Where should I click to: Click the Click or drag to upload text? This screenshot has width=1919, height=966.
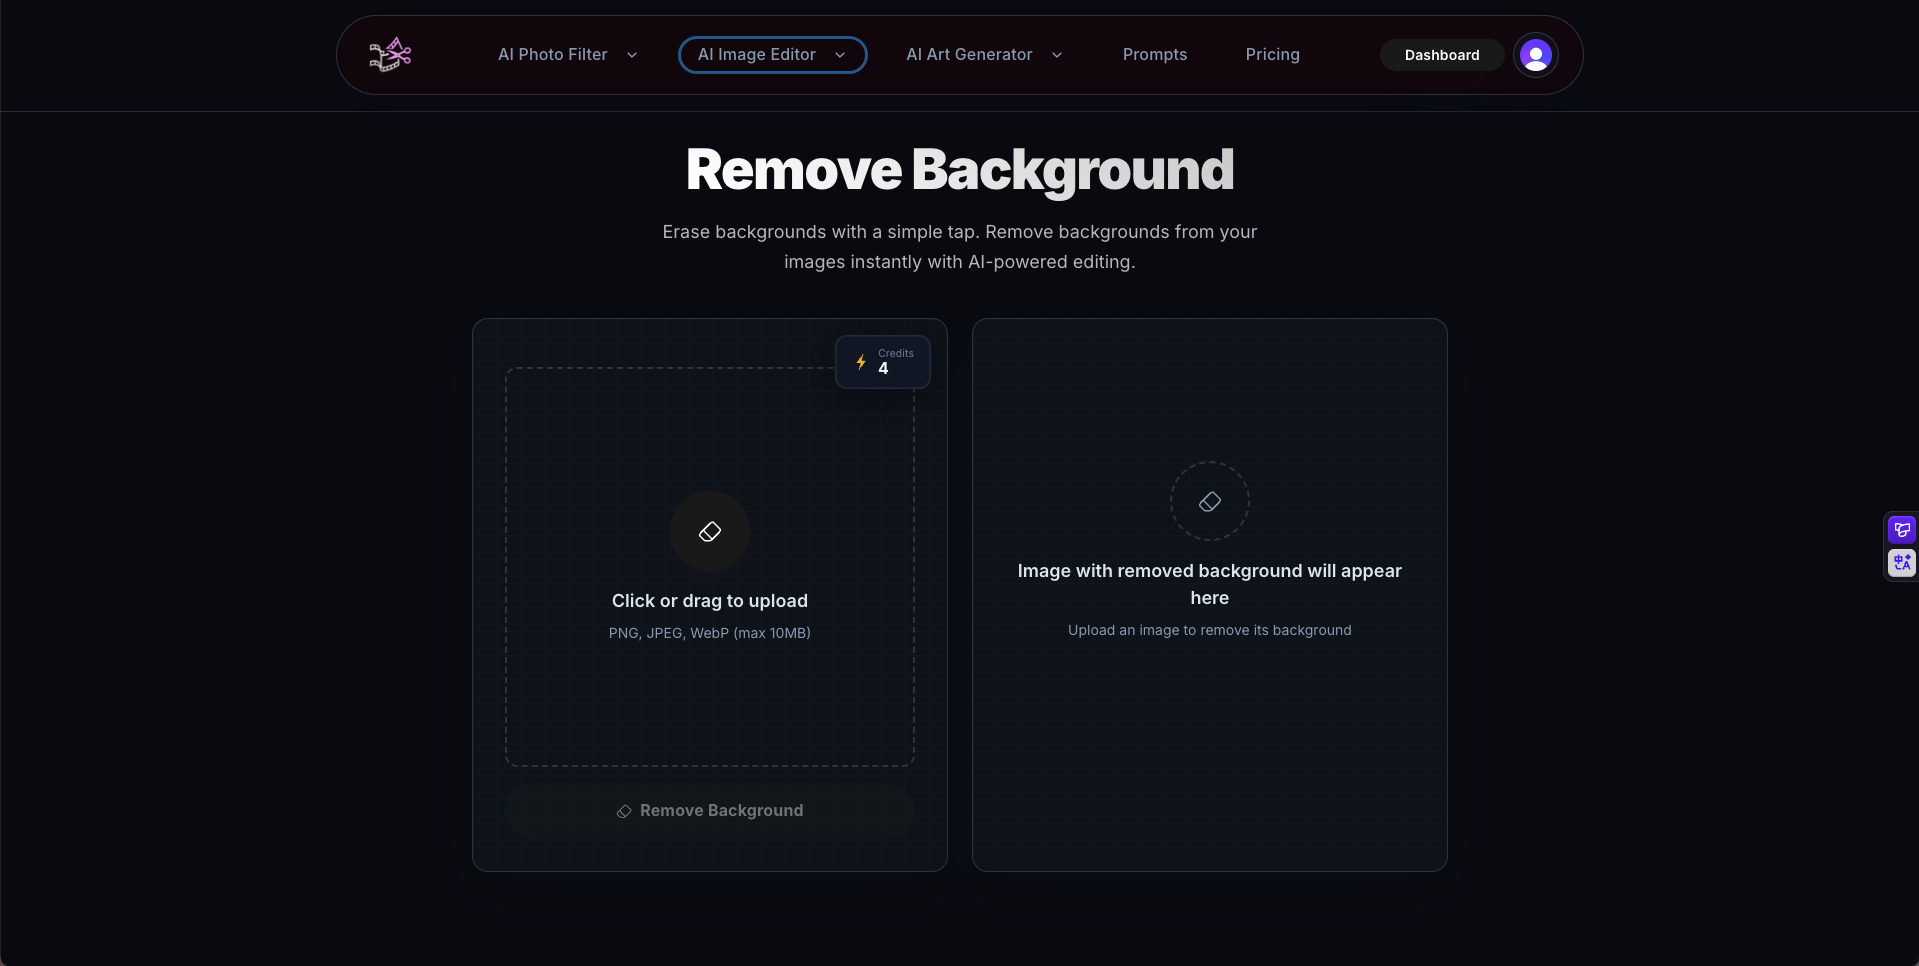(x=709, y=600)
